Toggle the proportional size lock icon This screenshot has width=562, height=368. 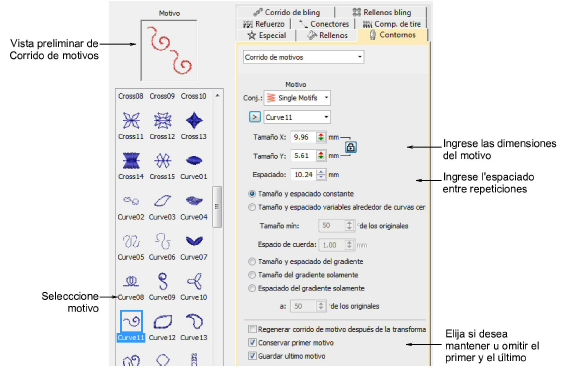point(351,147)
